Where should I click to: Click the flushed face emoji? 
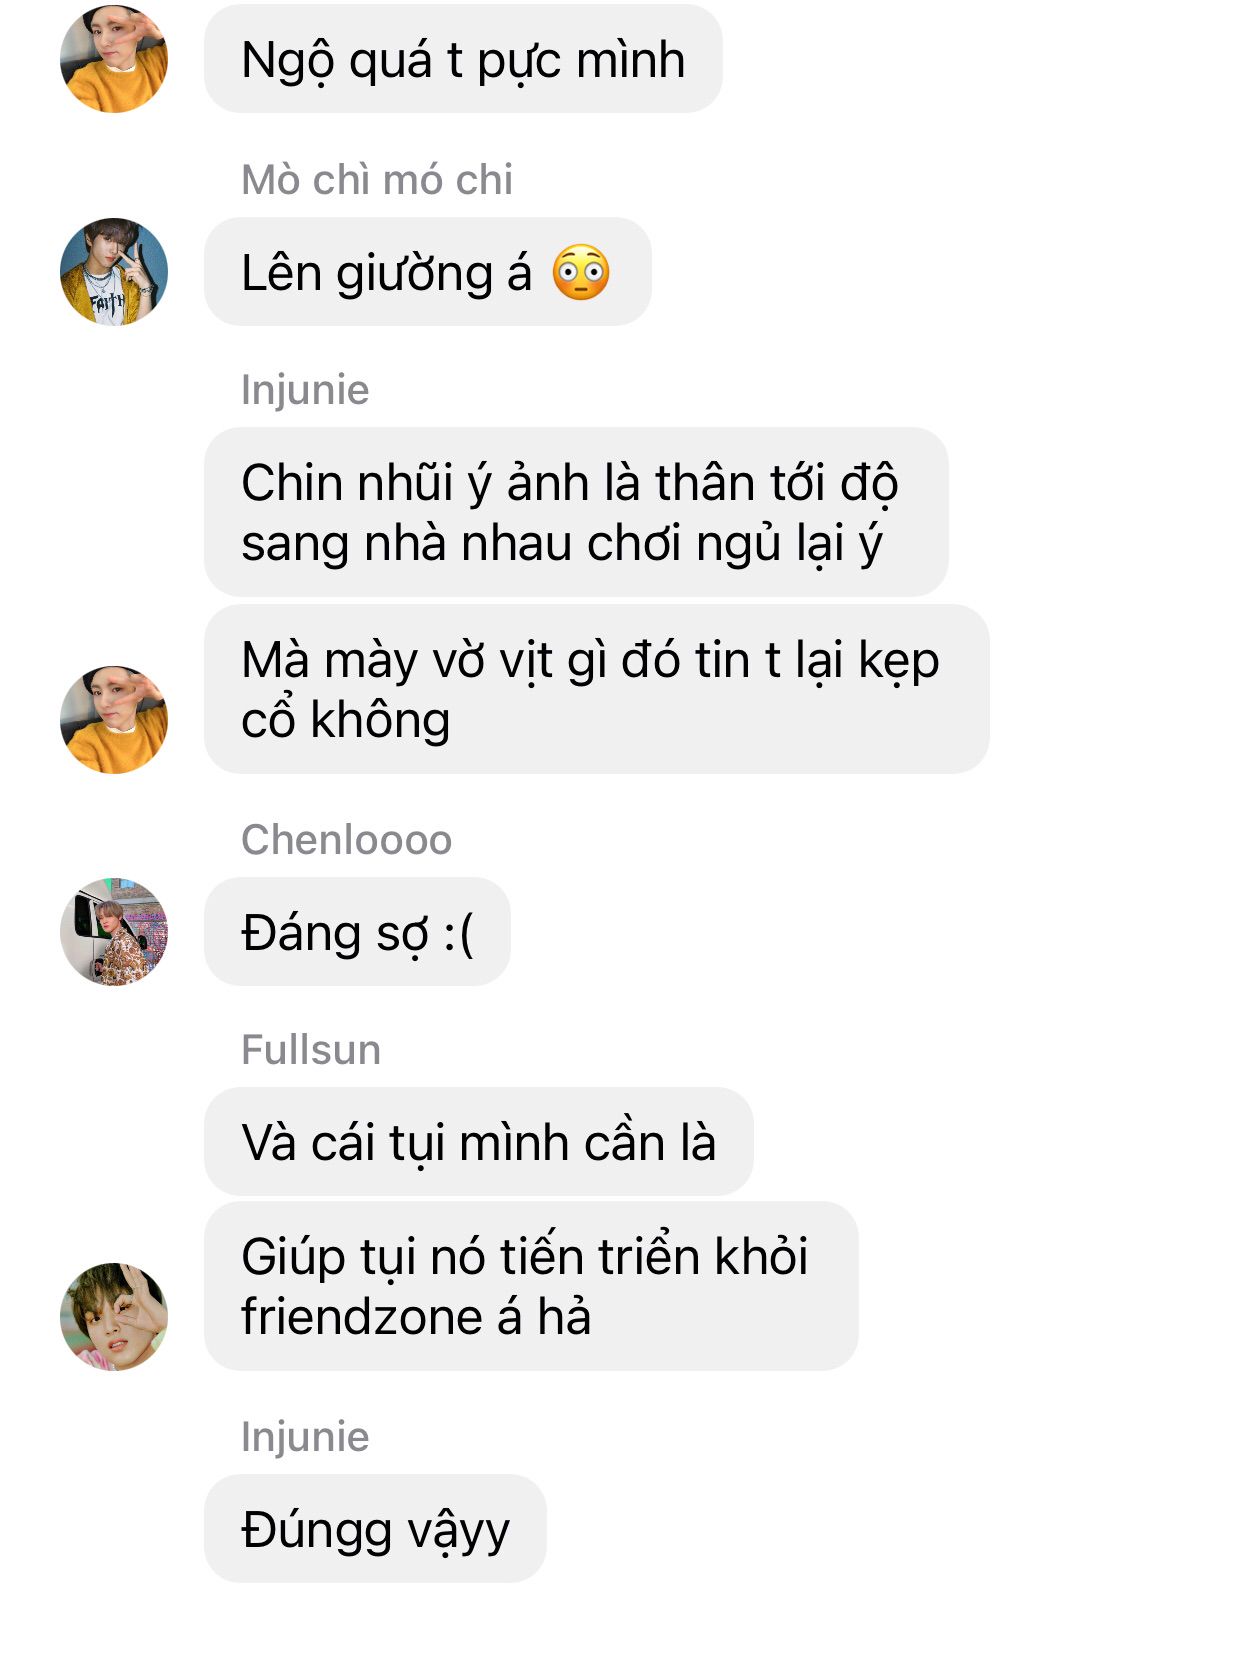[x=581, y=272]
